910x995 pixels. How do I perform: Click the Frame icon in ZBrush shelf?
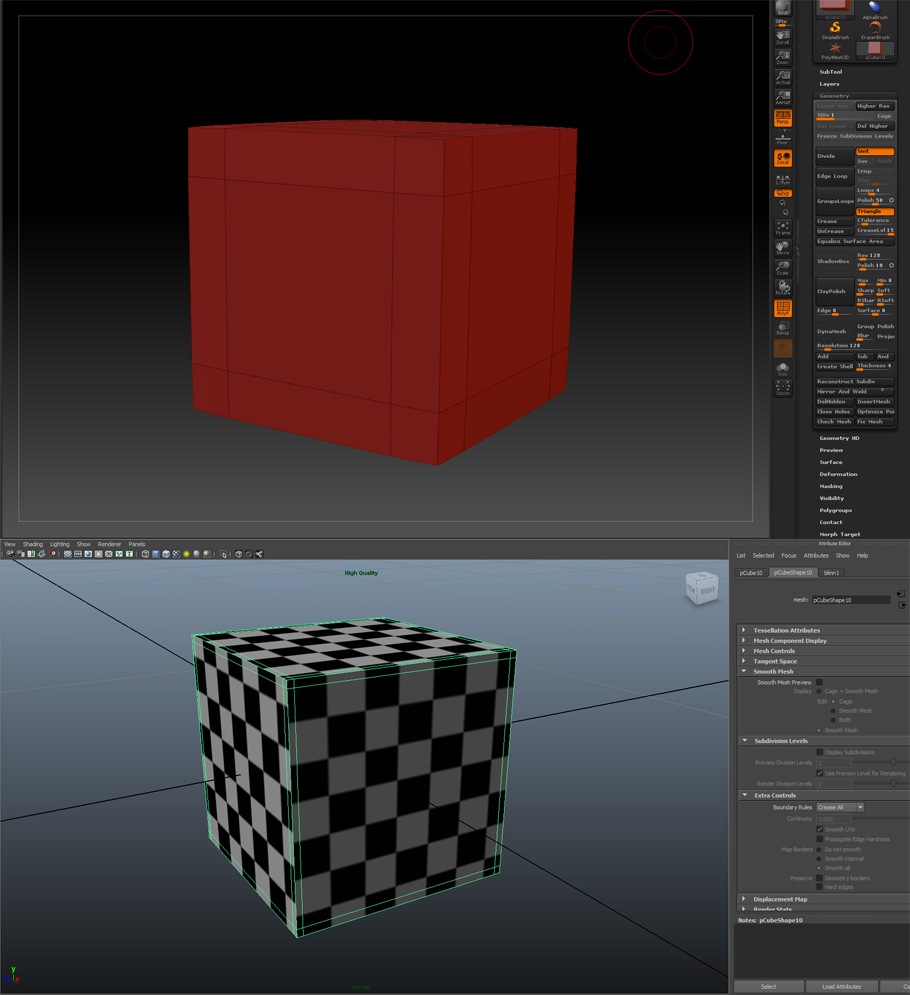(x=782, y=227)
